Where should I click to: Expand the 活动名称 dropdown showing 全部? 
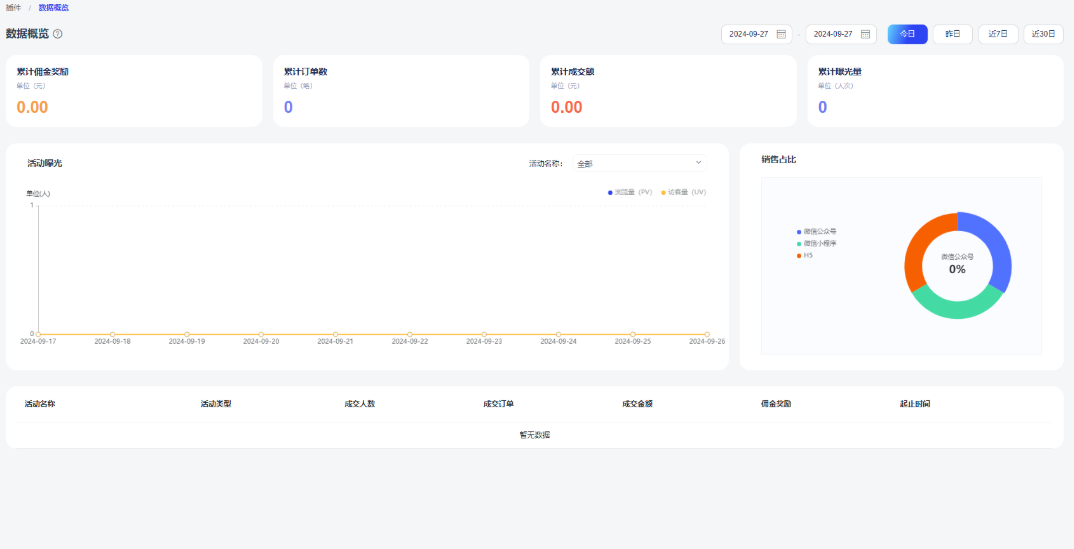pyautogui.click(x=639, y=163)
